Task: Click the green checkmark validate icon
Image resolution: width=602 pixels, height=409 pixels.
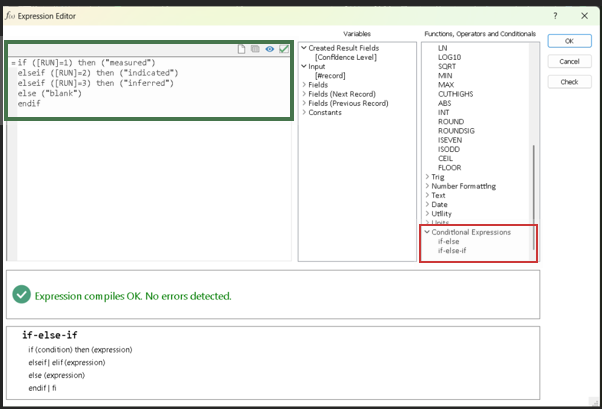Action: coord(284,49)
